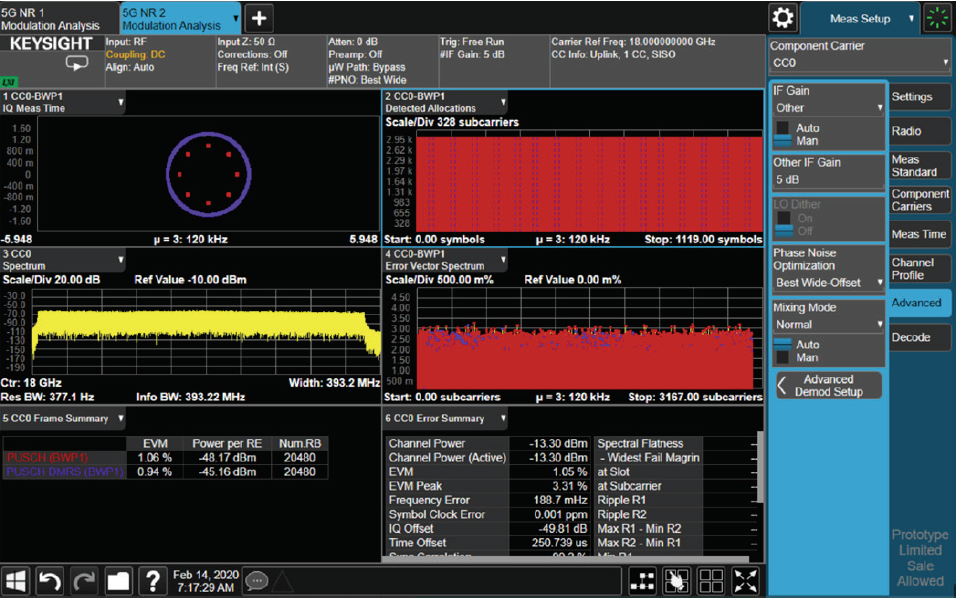Click the green single/continuous sweep indicator icon
The height and width of the screenshot is (599, 958).
click(x=937, y=18)
